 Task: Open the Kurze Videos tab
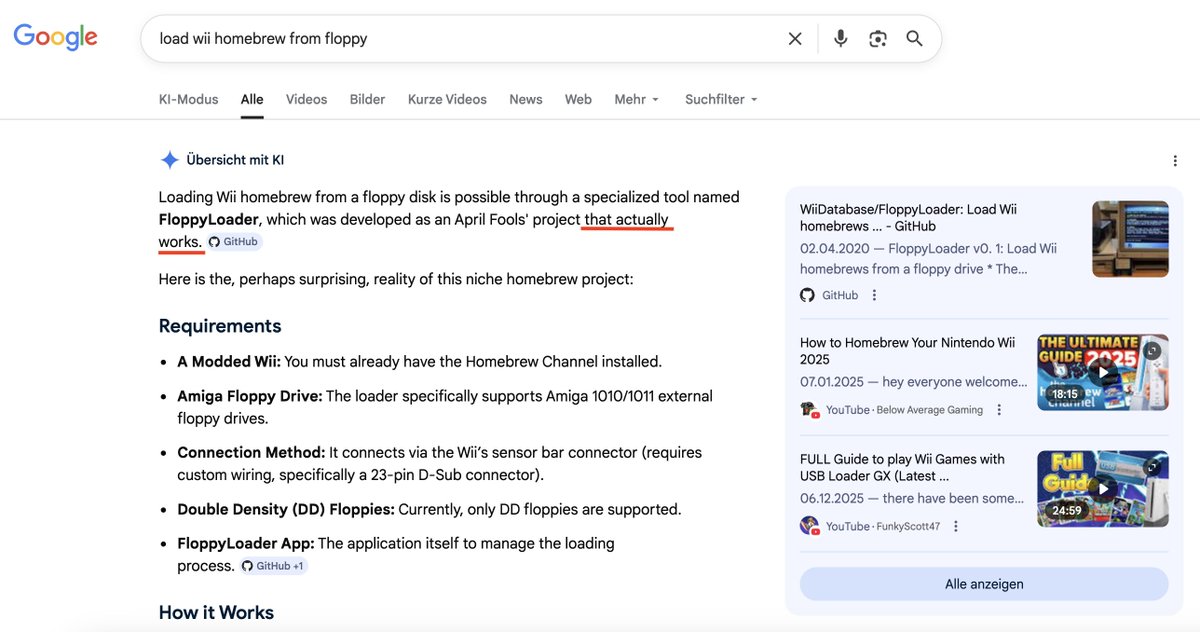coord(447,99)
